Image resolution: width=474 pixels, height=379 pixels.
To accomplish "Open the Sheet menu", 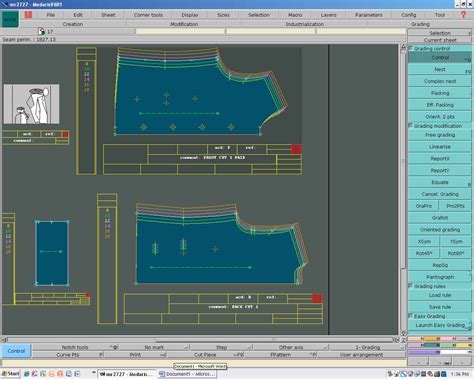I will [x=108, y=15].
